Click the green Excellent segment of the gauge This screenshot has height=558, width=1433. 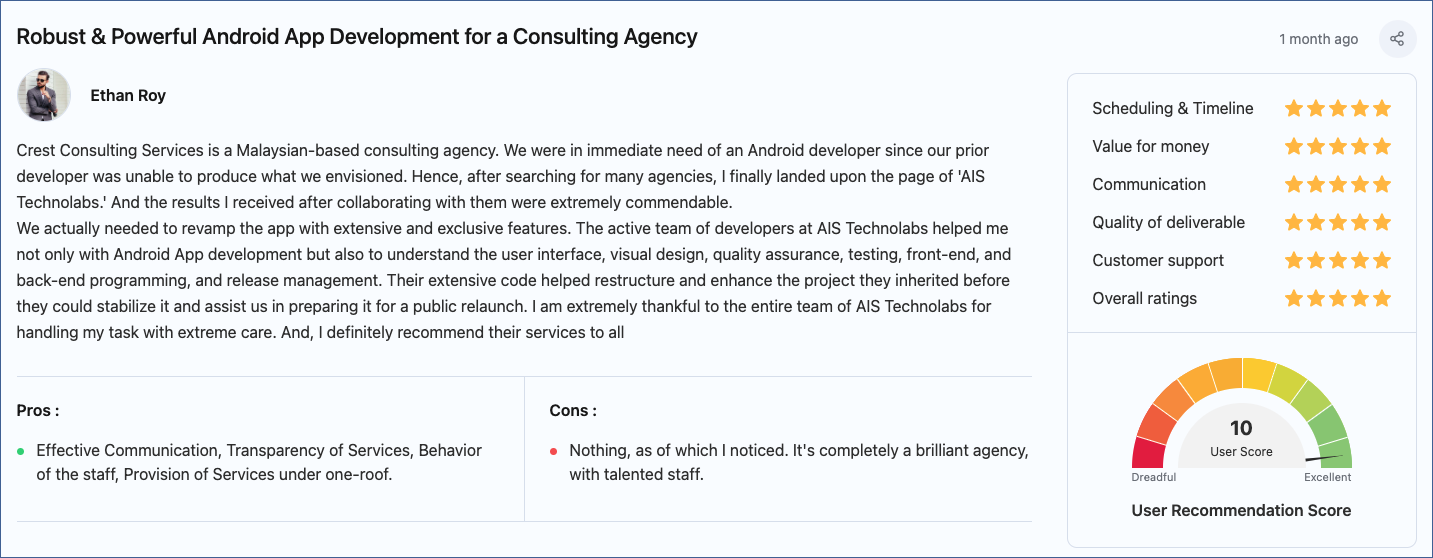pos(1336,451)
